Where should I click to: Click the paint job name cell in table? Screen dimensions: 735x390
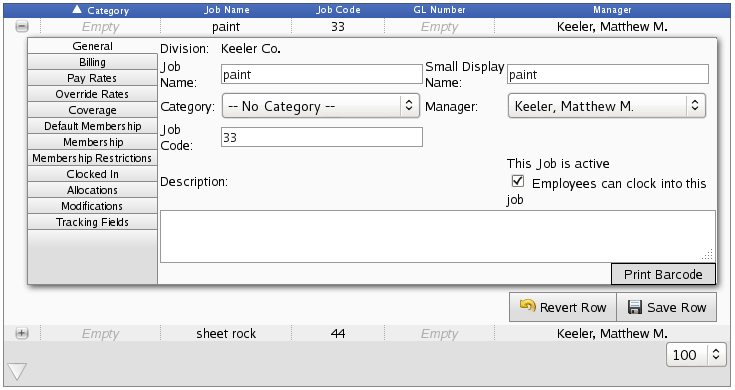pyautogui.click(x=226, y=27)
